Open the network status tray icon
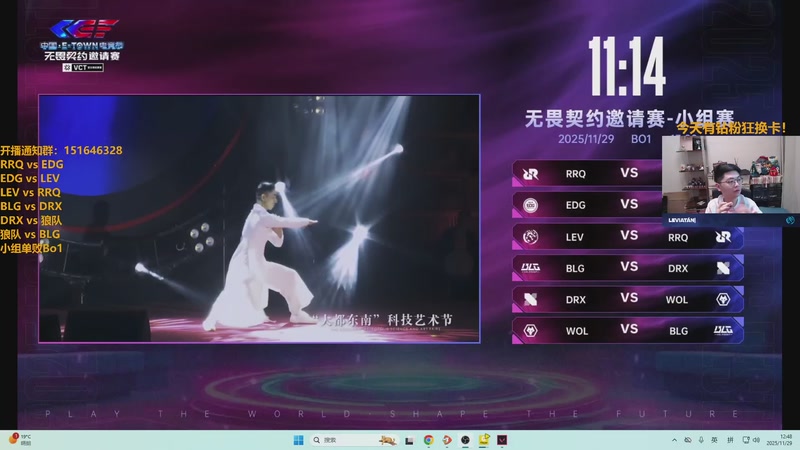The image size is (800, 450). (x=746, y=440)
